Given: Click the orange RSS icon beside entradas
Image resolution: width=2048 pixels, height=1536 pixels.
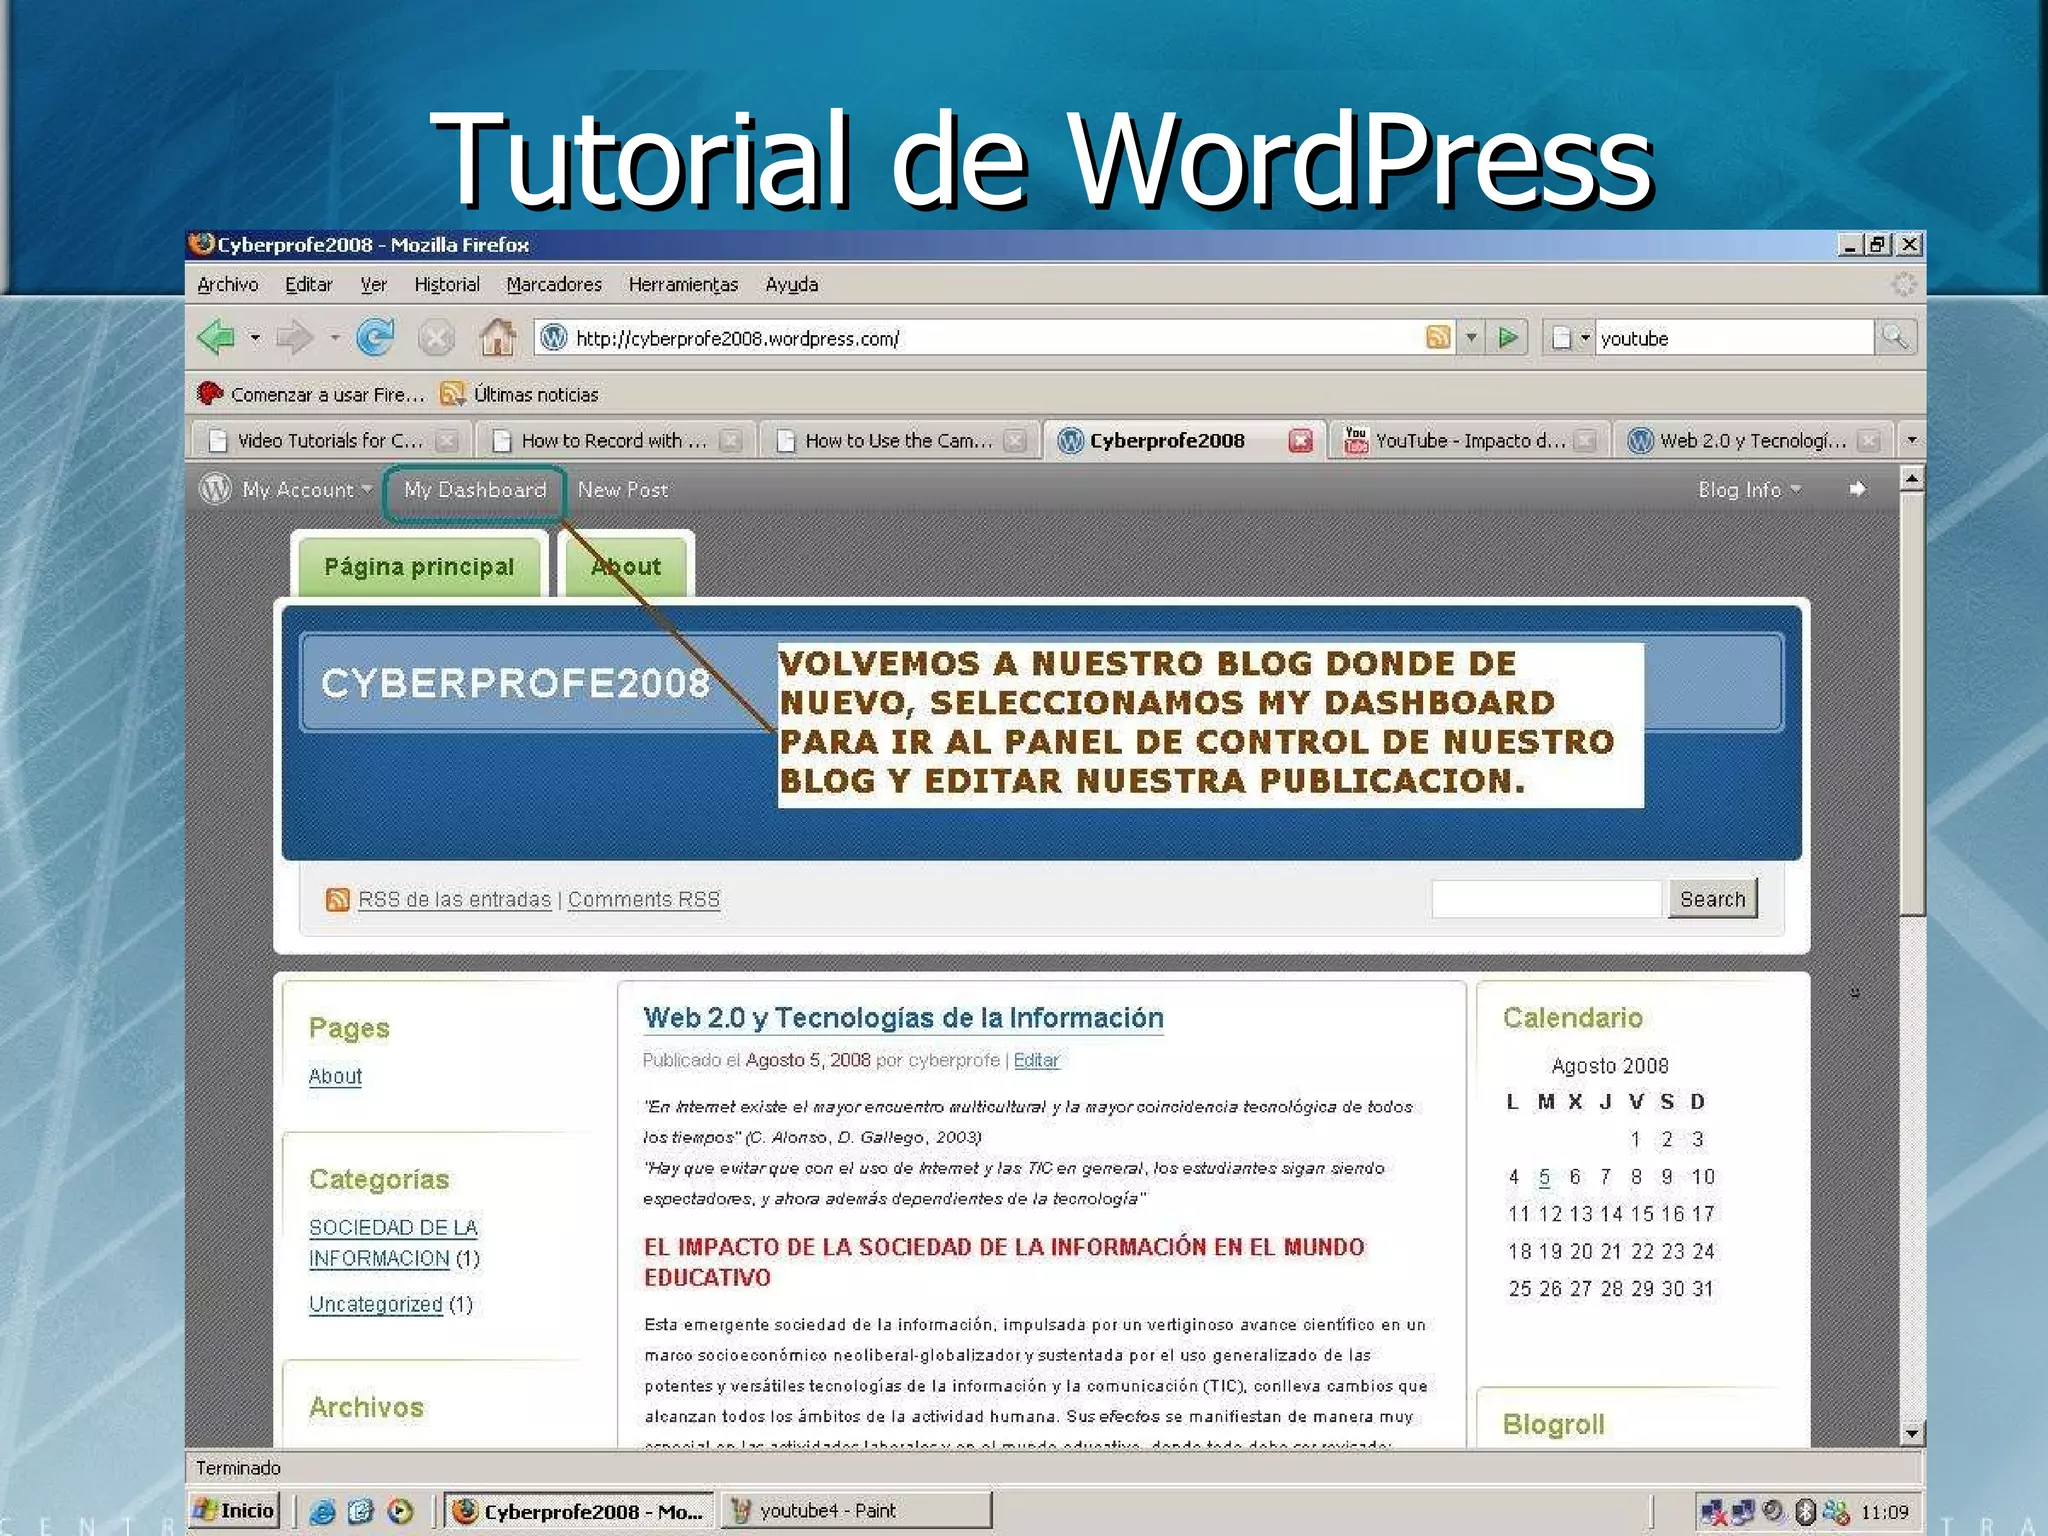Looking at the screenshot, I should pyautogui.click(x=338, y=899).
